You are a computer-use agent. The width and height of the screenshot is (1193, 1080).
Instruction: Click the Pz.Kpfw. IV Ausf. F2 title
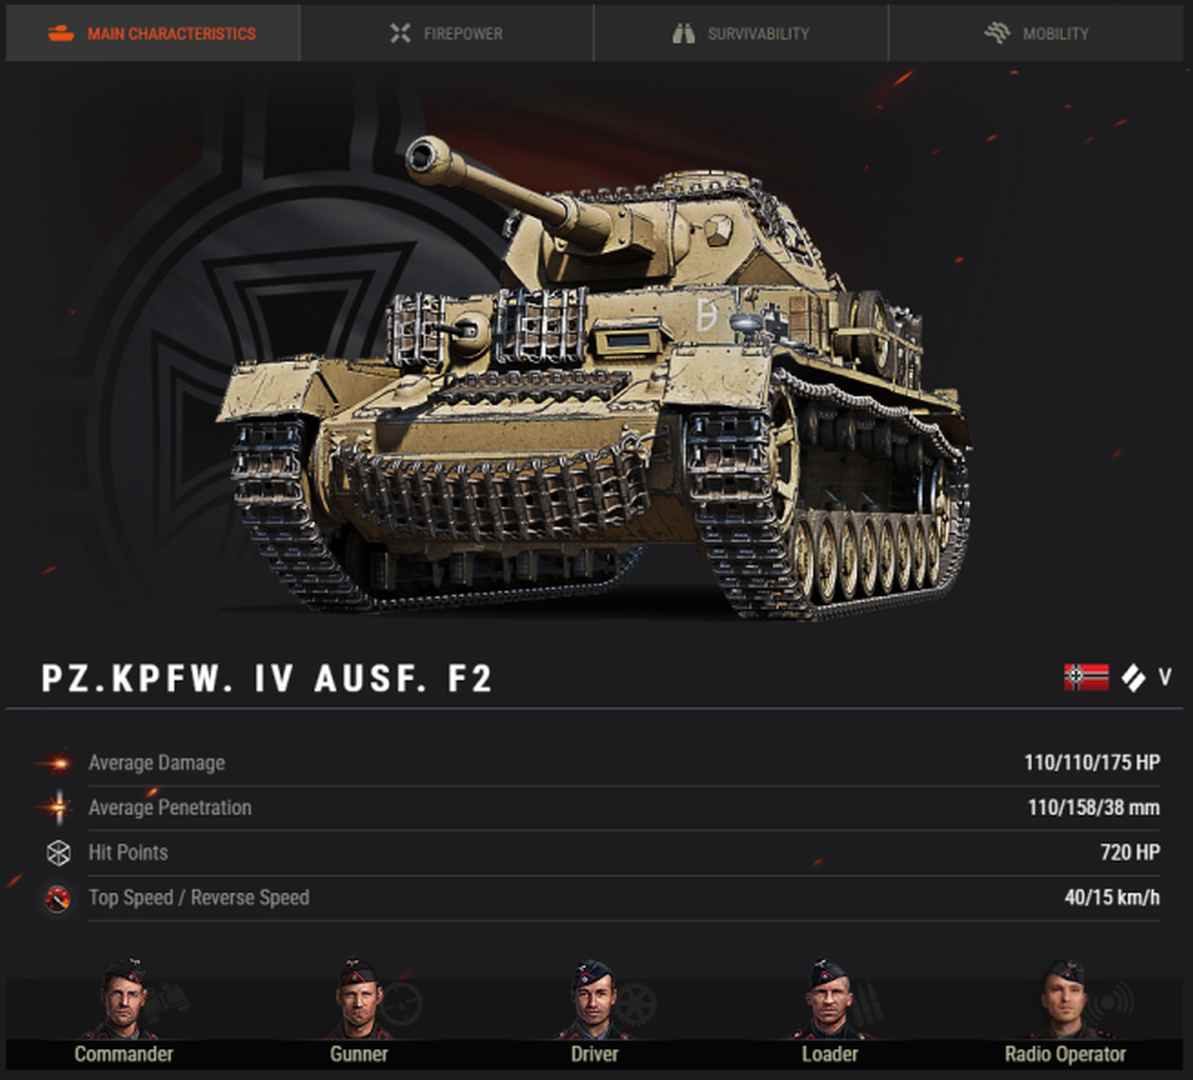coord(267,678)
